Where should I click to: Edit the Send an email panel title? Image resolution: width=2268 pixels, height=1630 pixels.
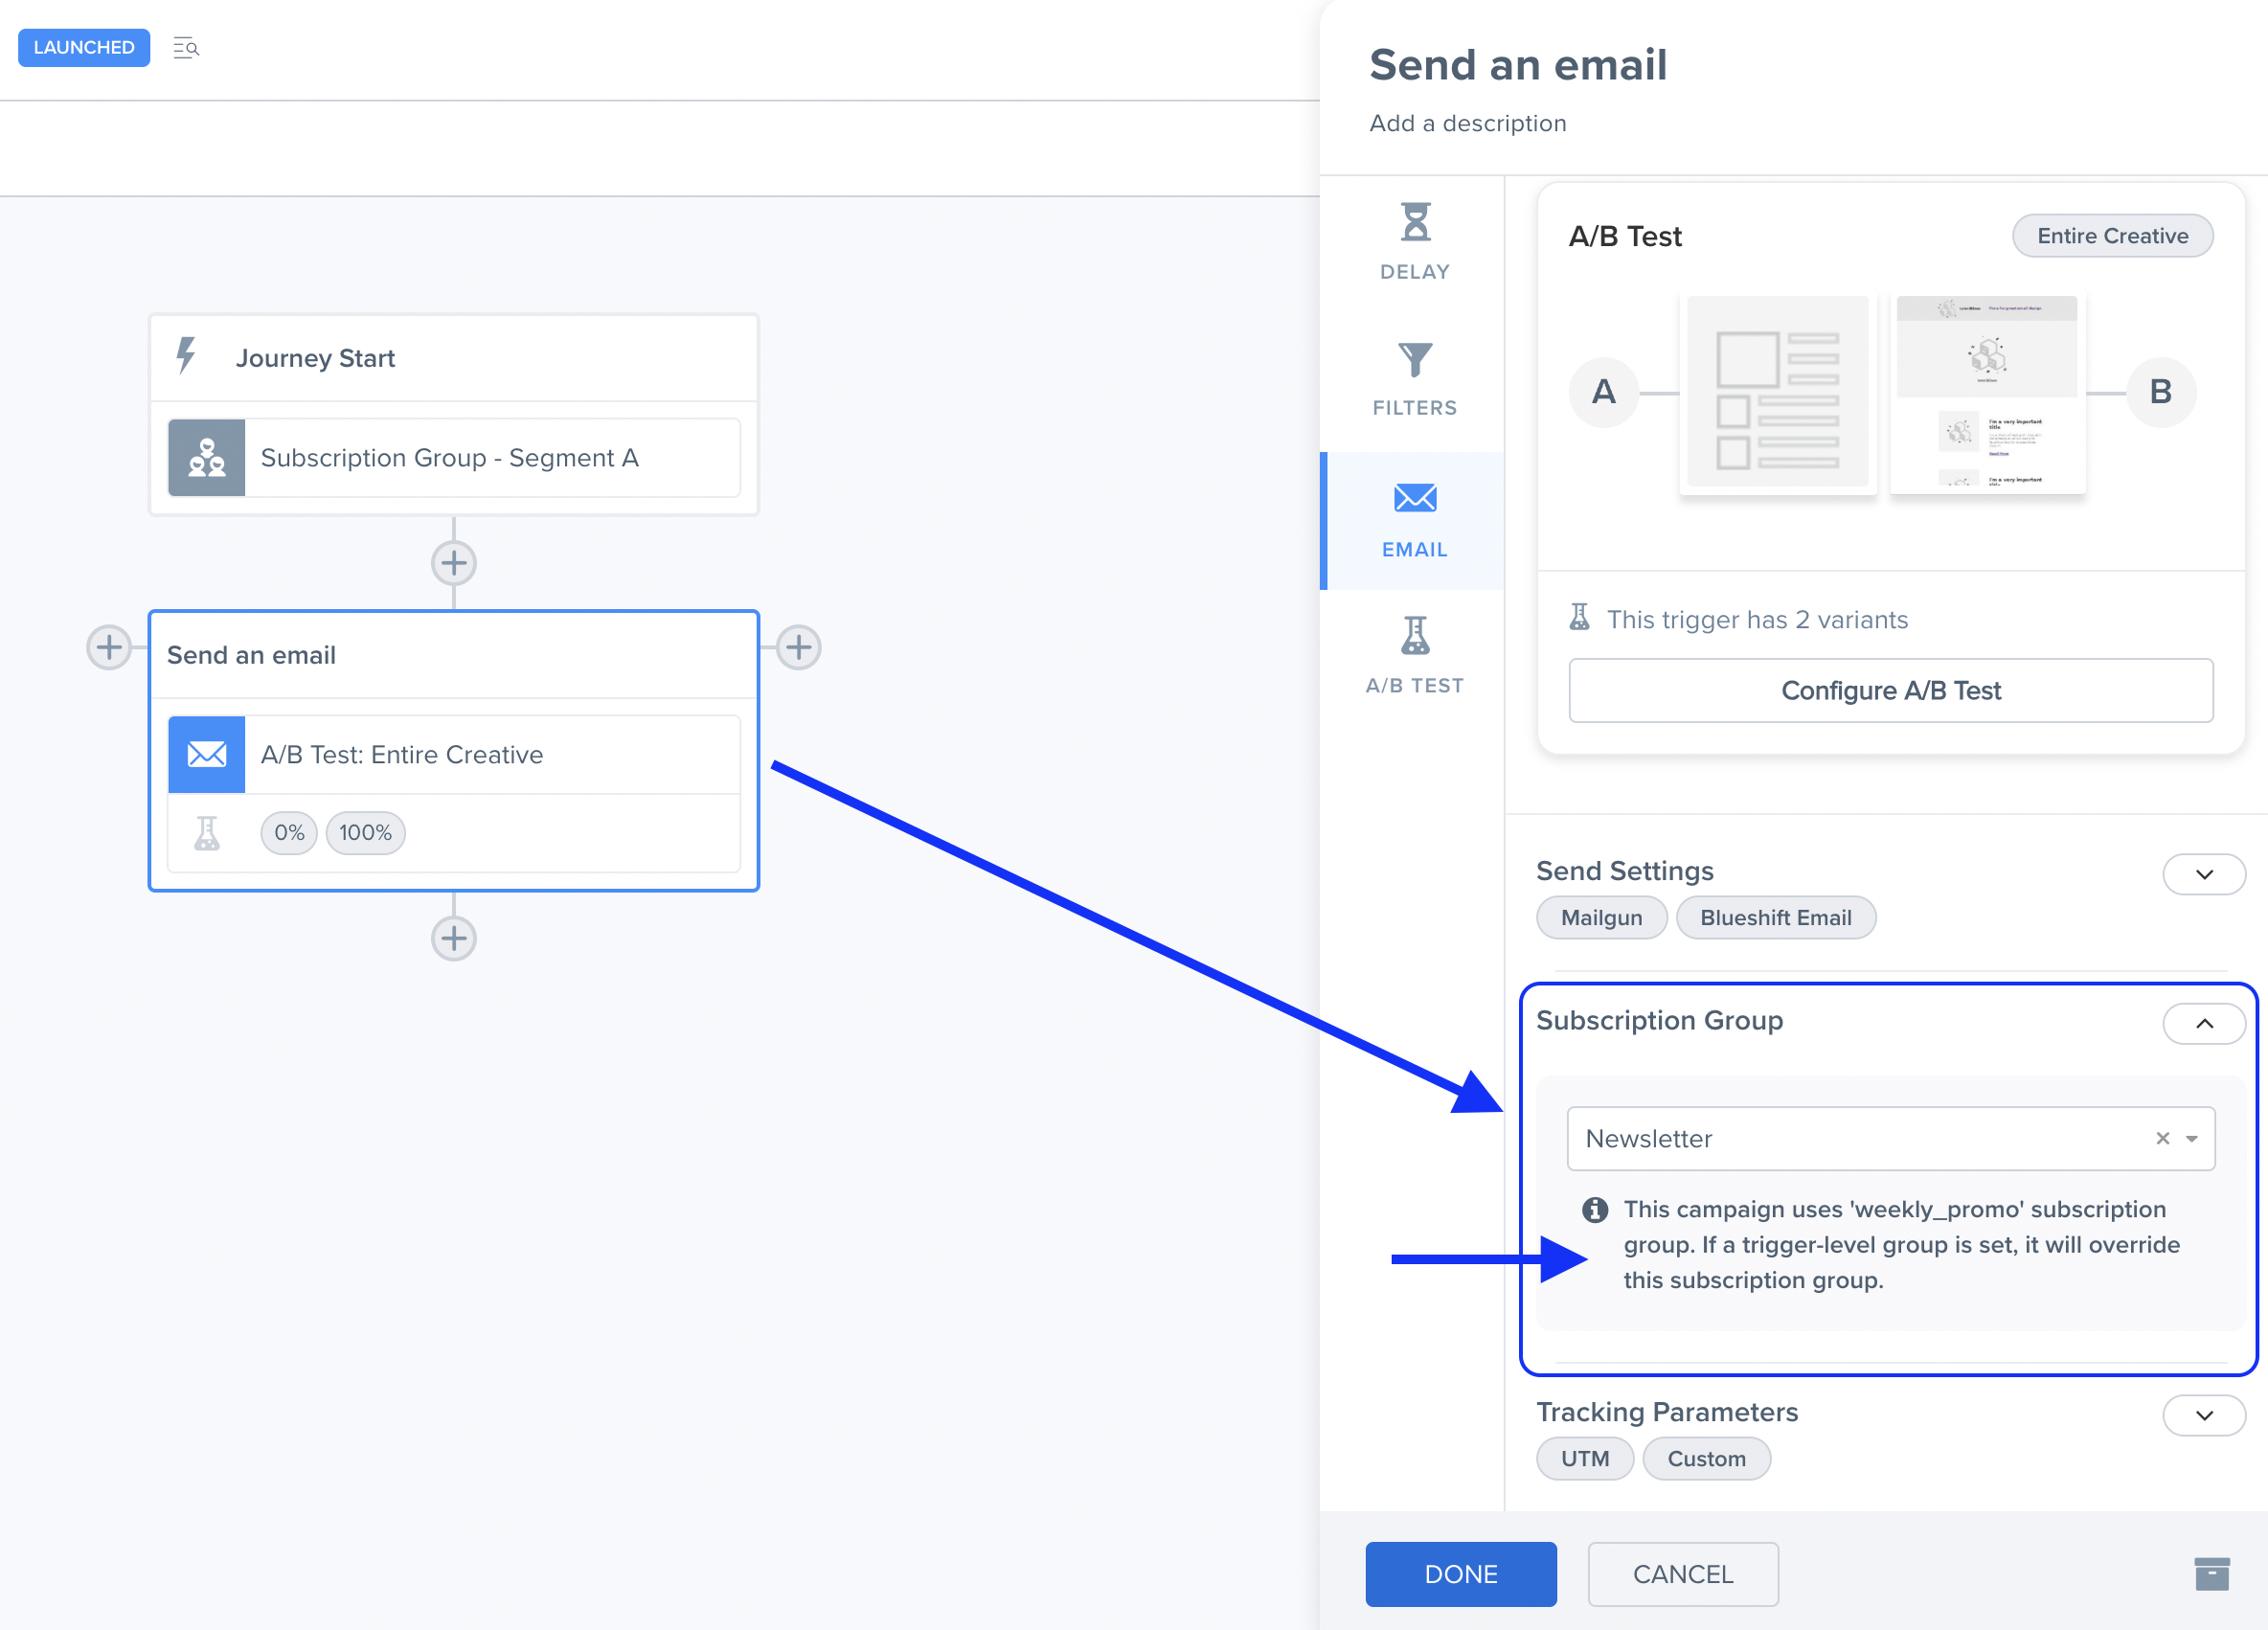pyautogui.click(x=1518, y=65)
